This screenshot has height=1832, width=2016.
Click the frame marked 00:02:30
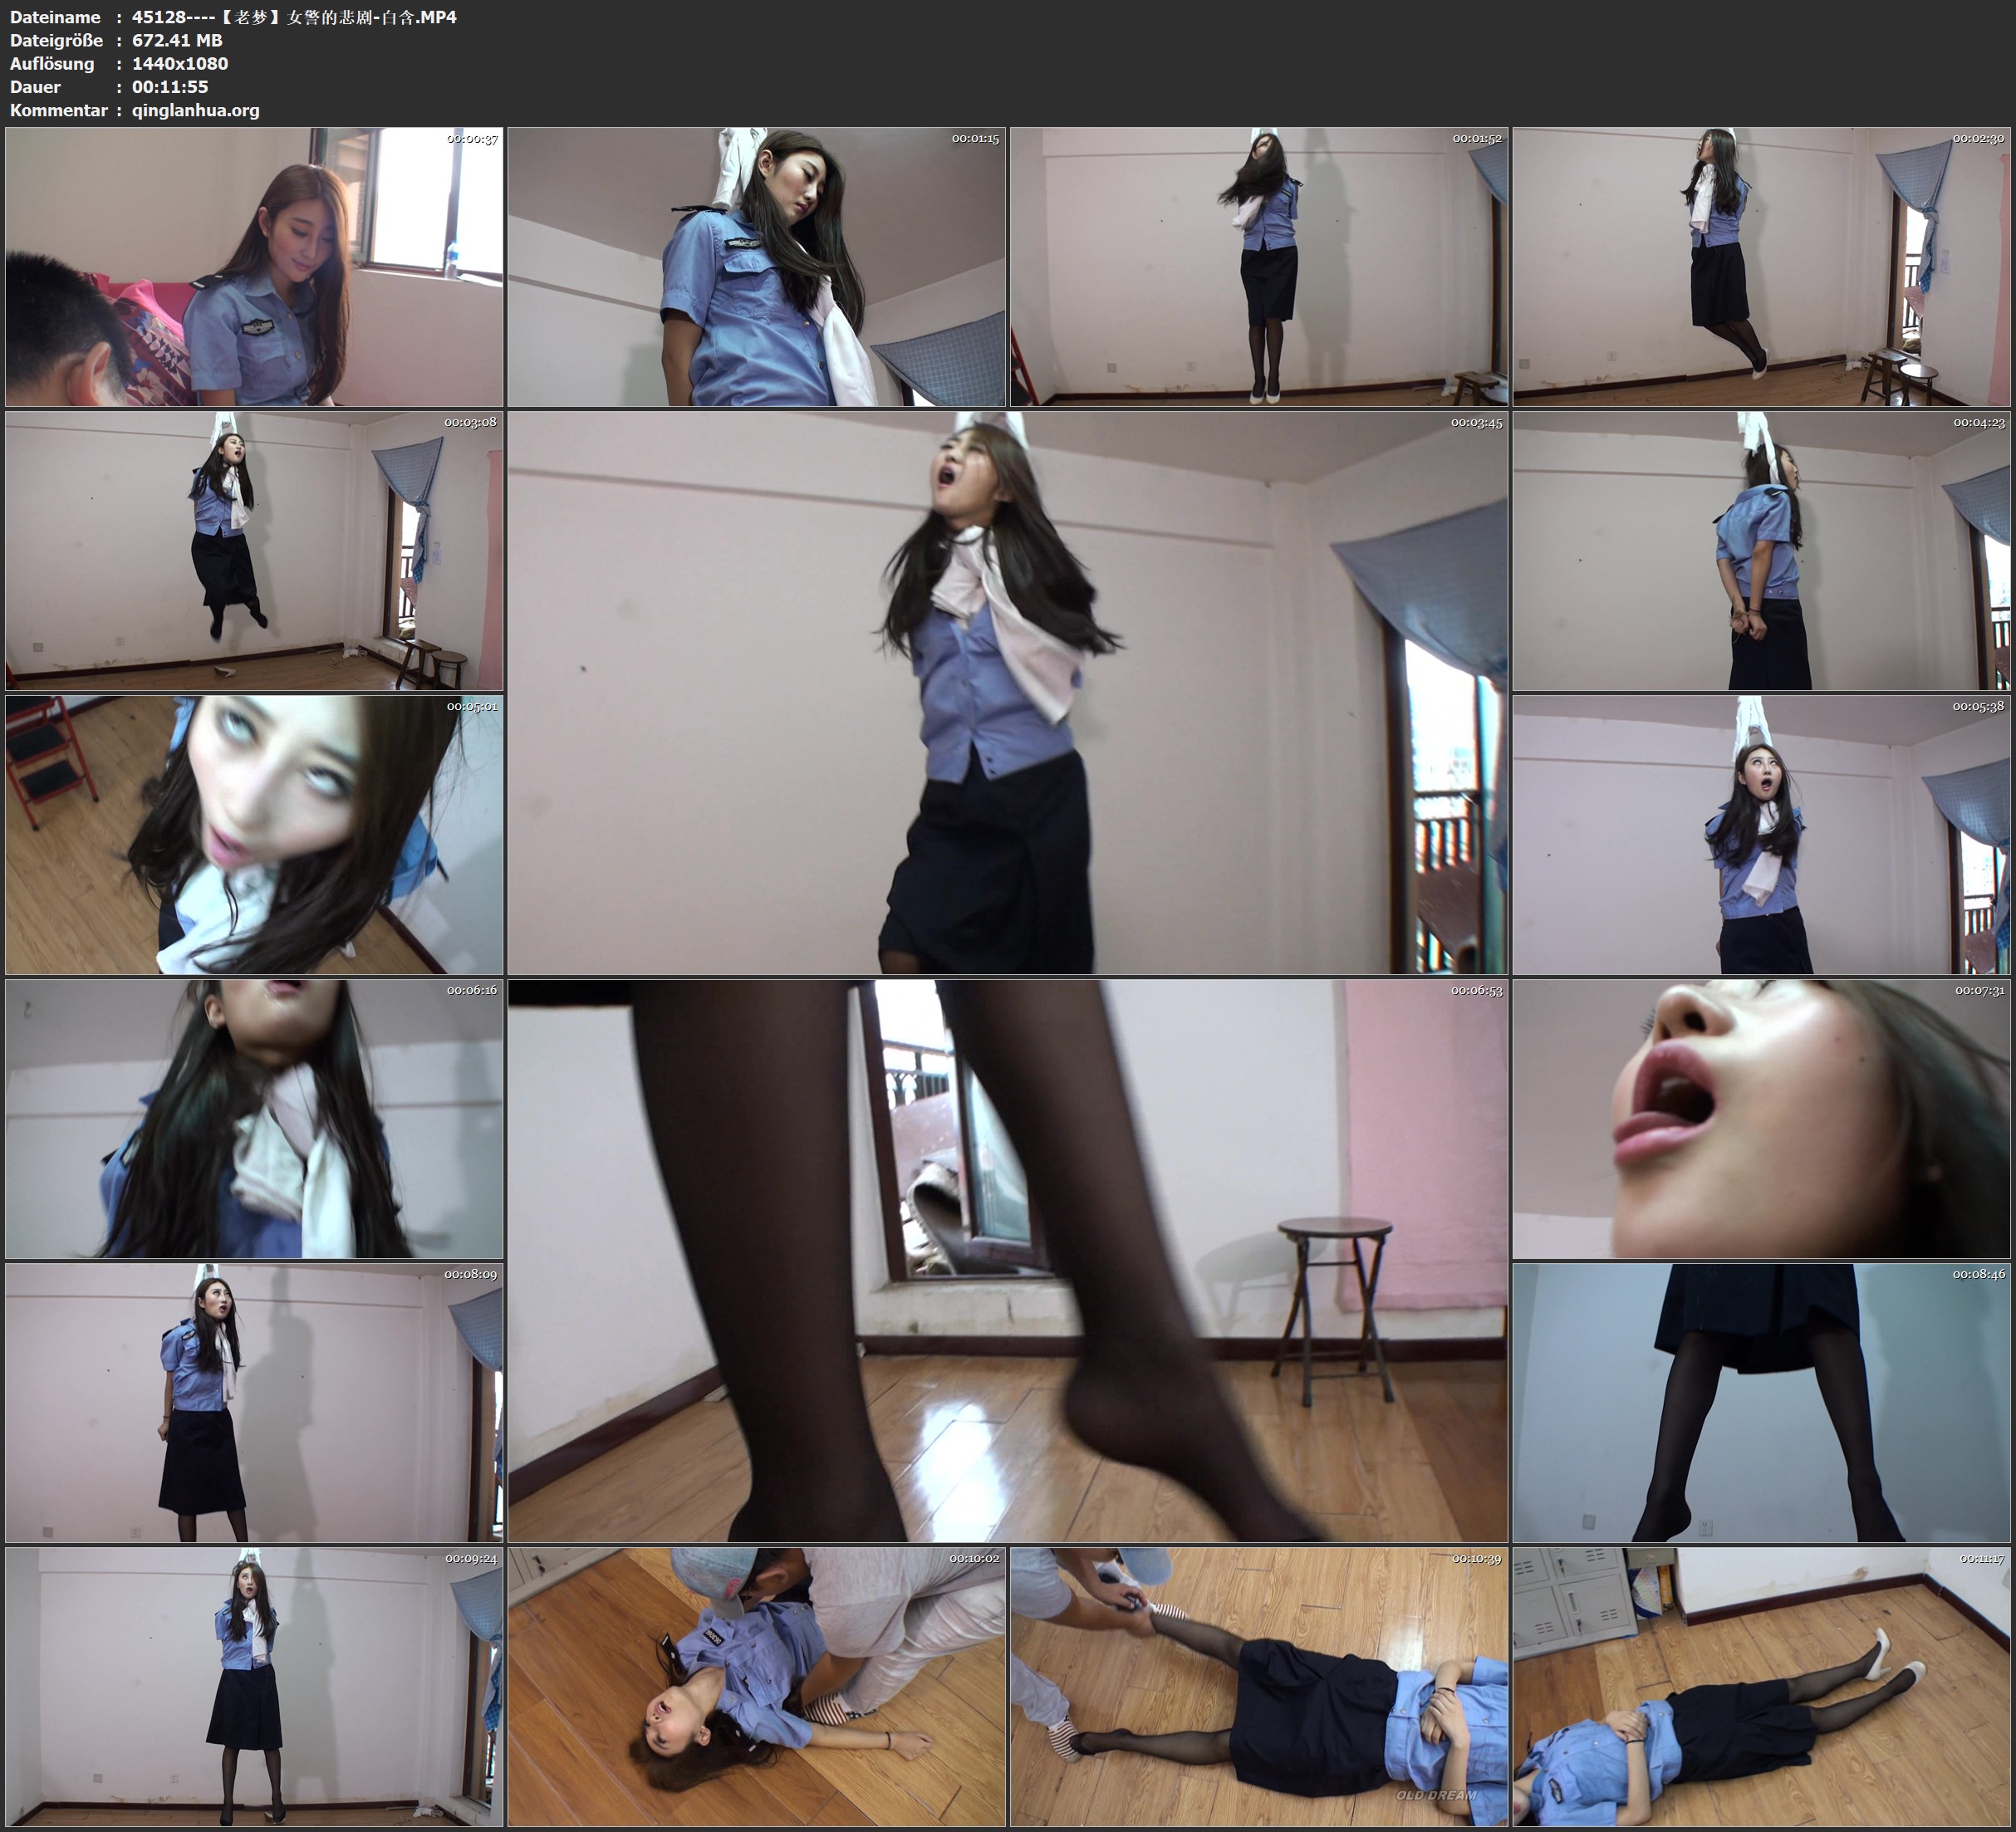point(1760,266)
